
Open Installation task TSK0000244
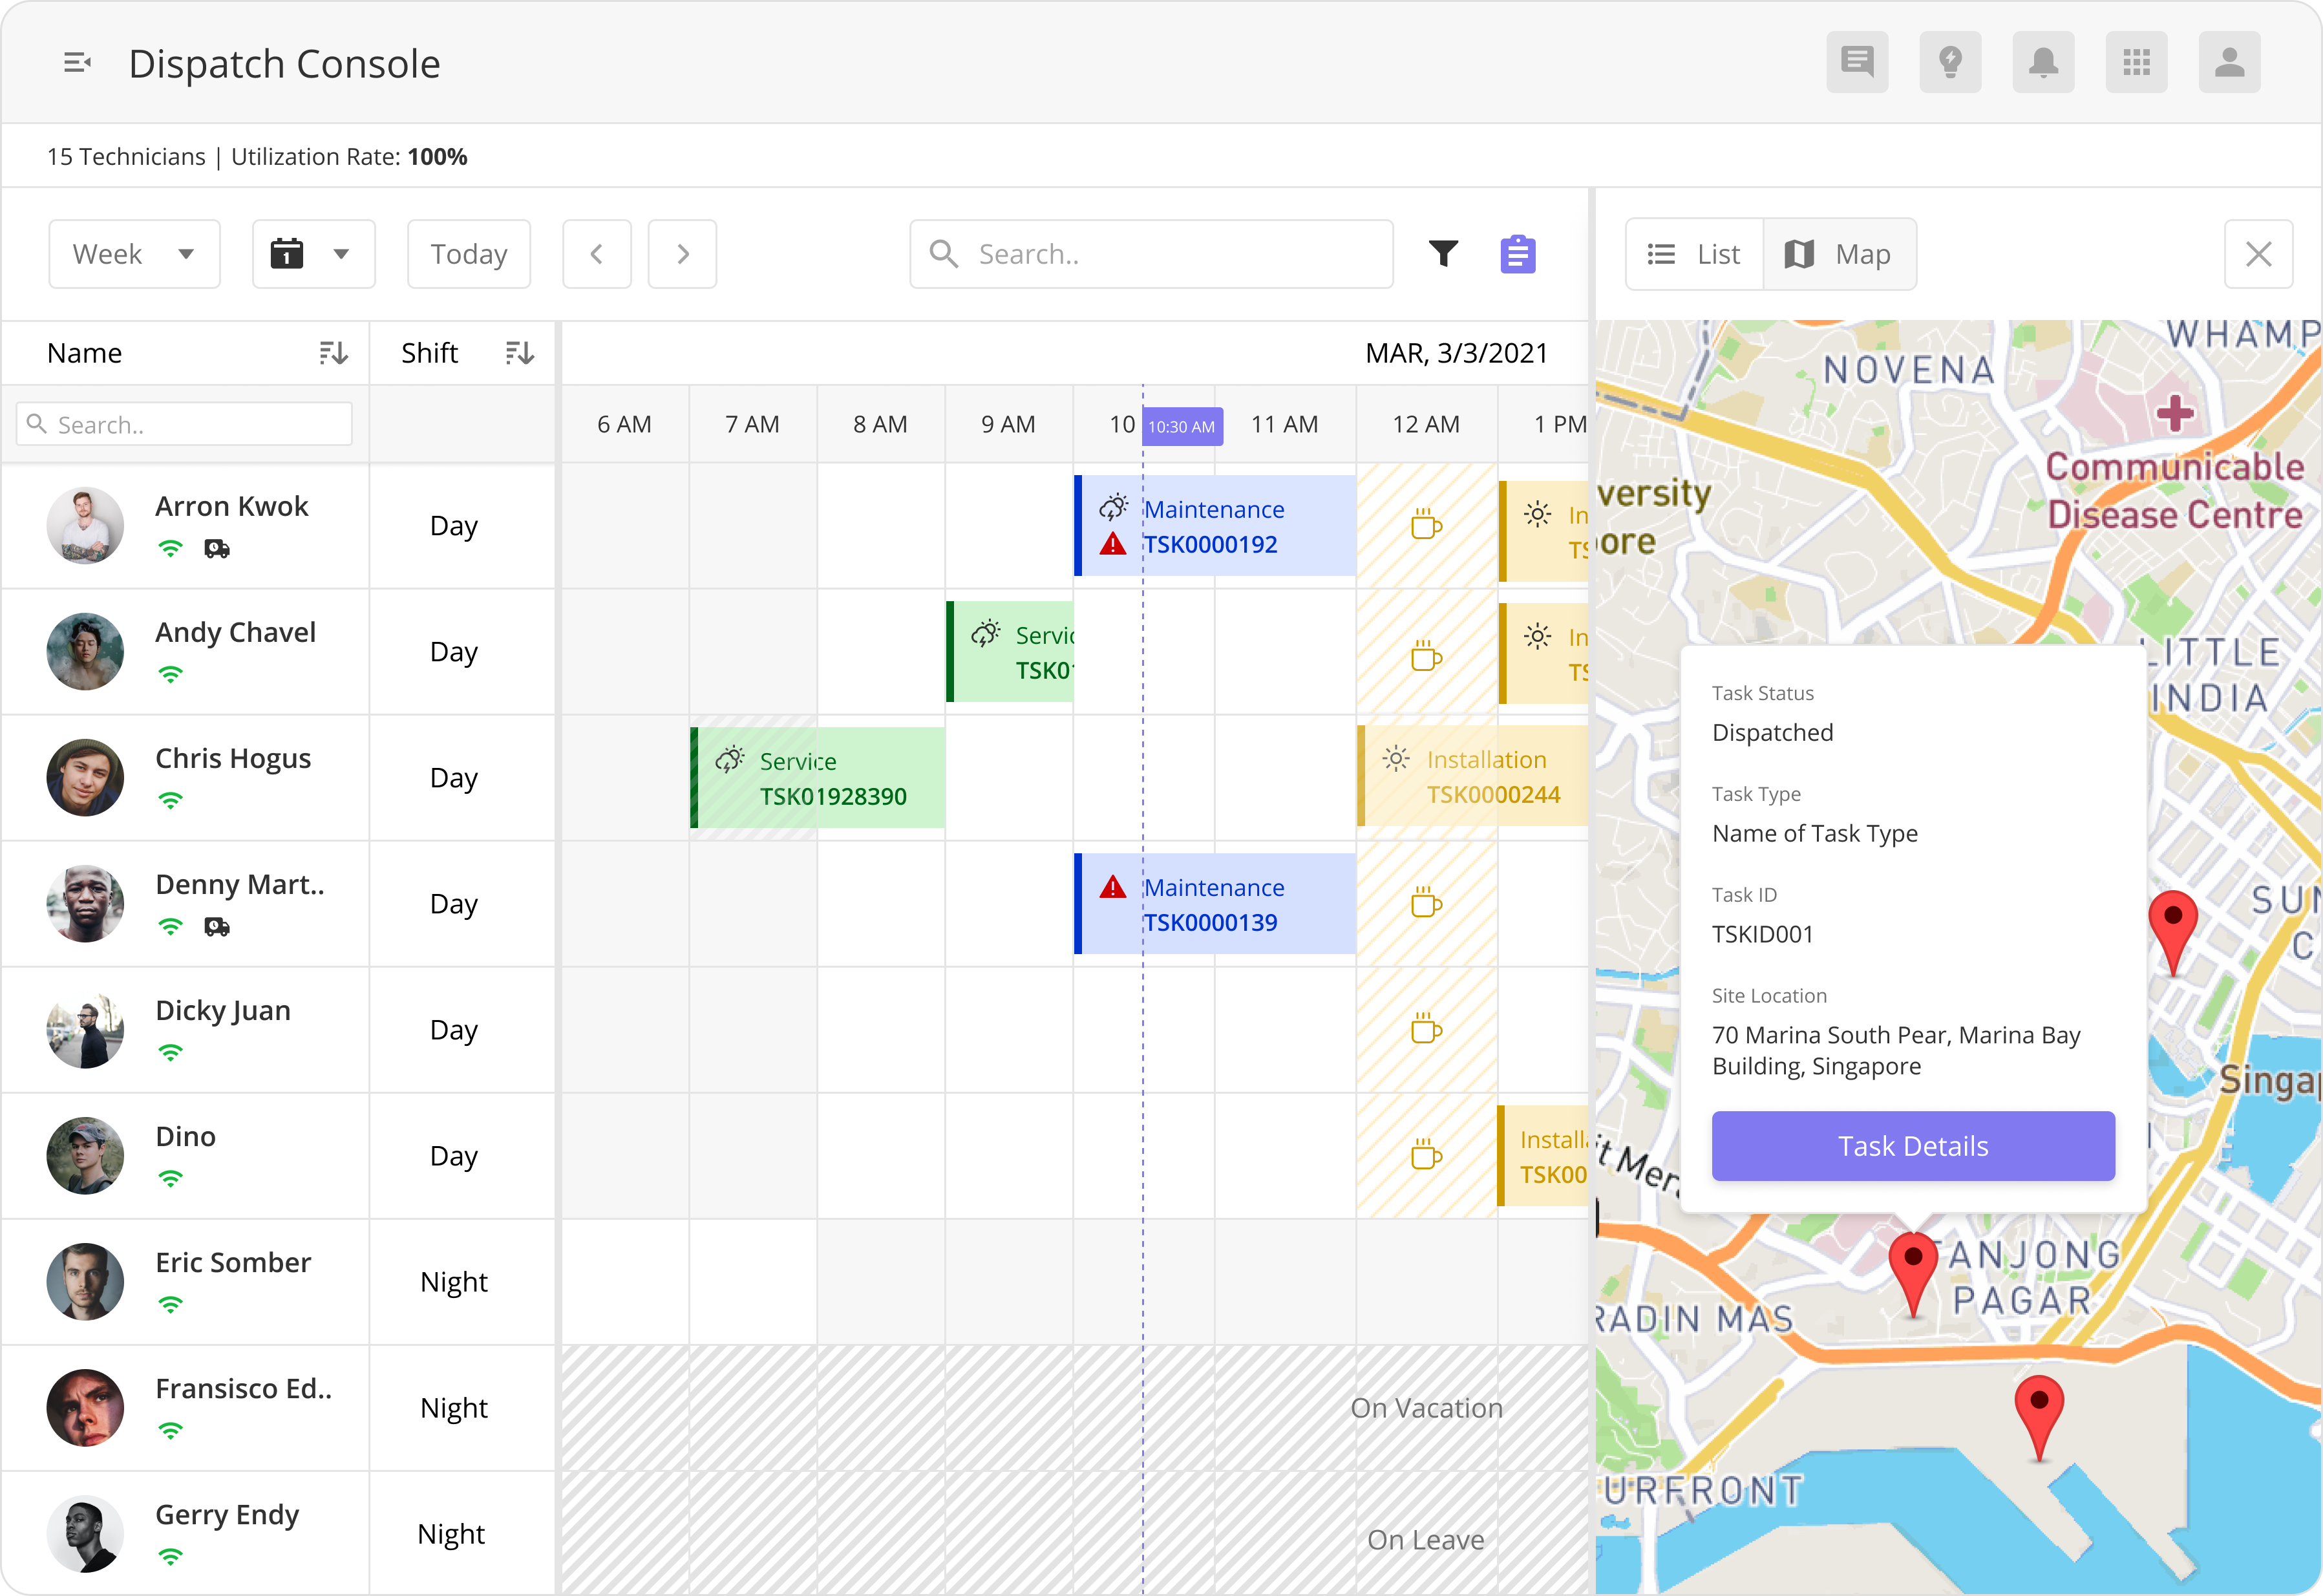(x=1473, y=777)
